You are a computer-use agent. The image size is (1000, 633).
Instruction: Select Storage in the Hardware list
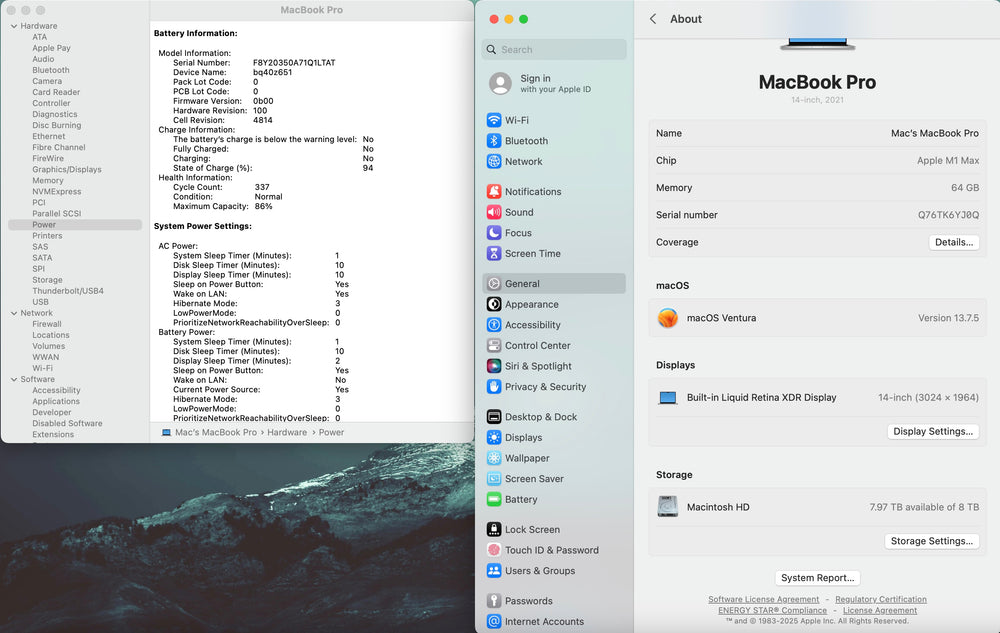[47, 280]
